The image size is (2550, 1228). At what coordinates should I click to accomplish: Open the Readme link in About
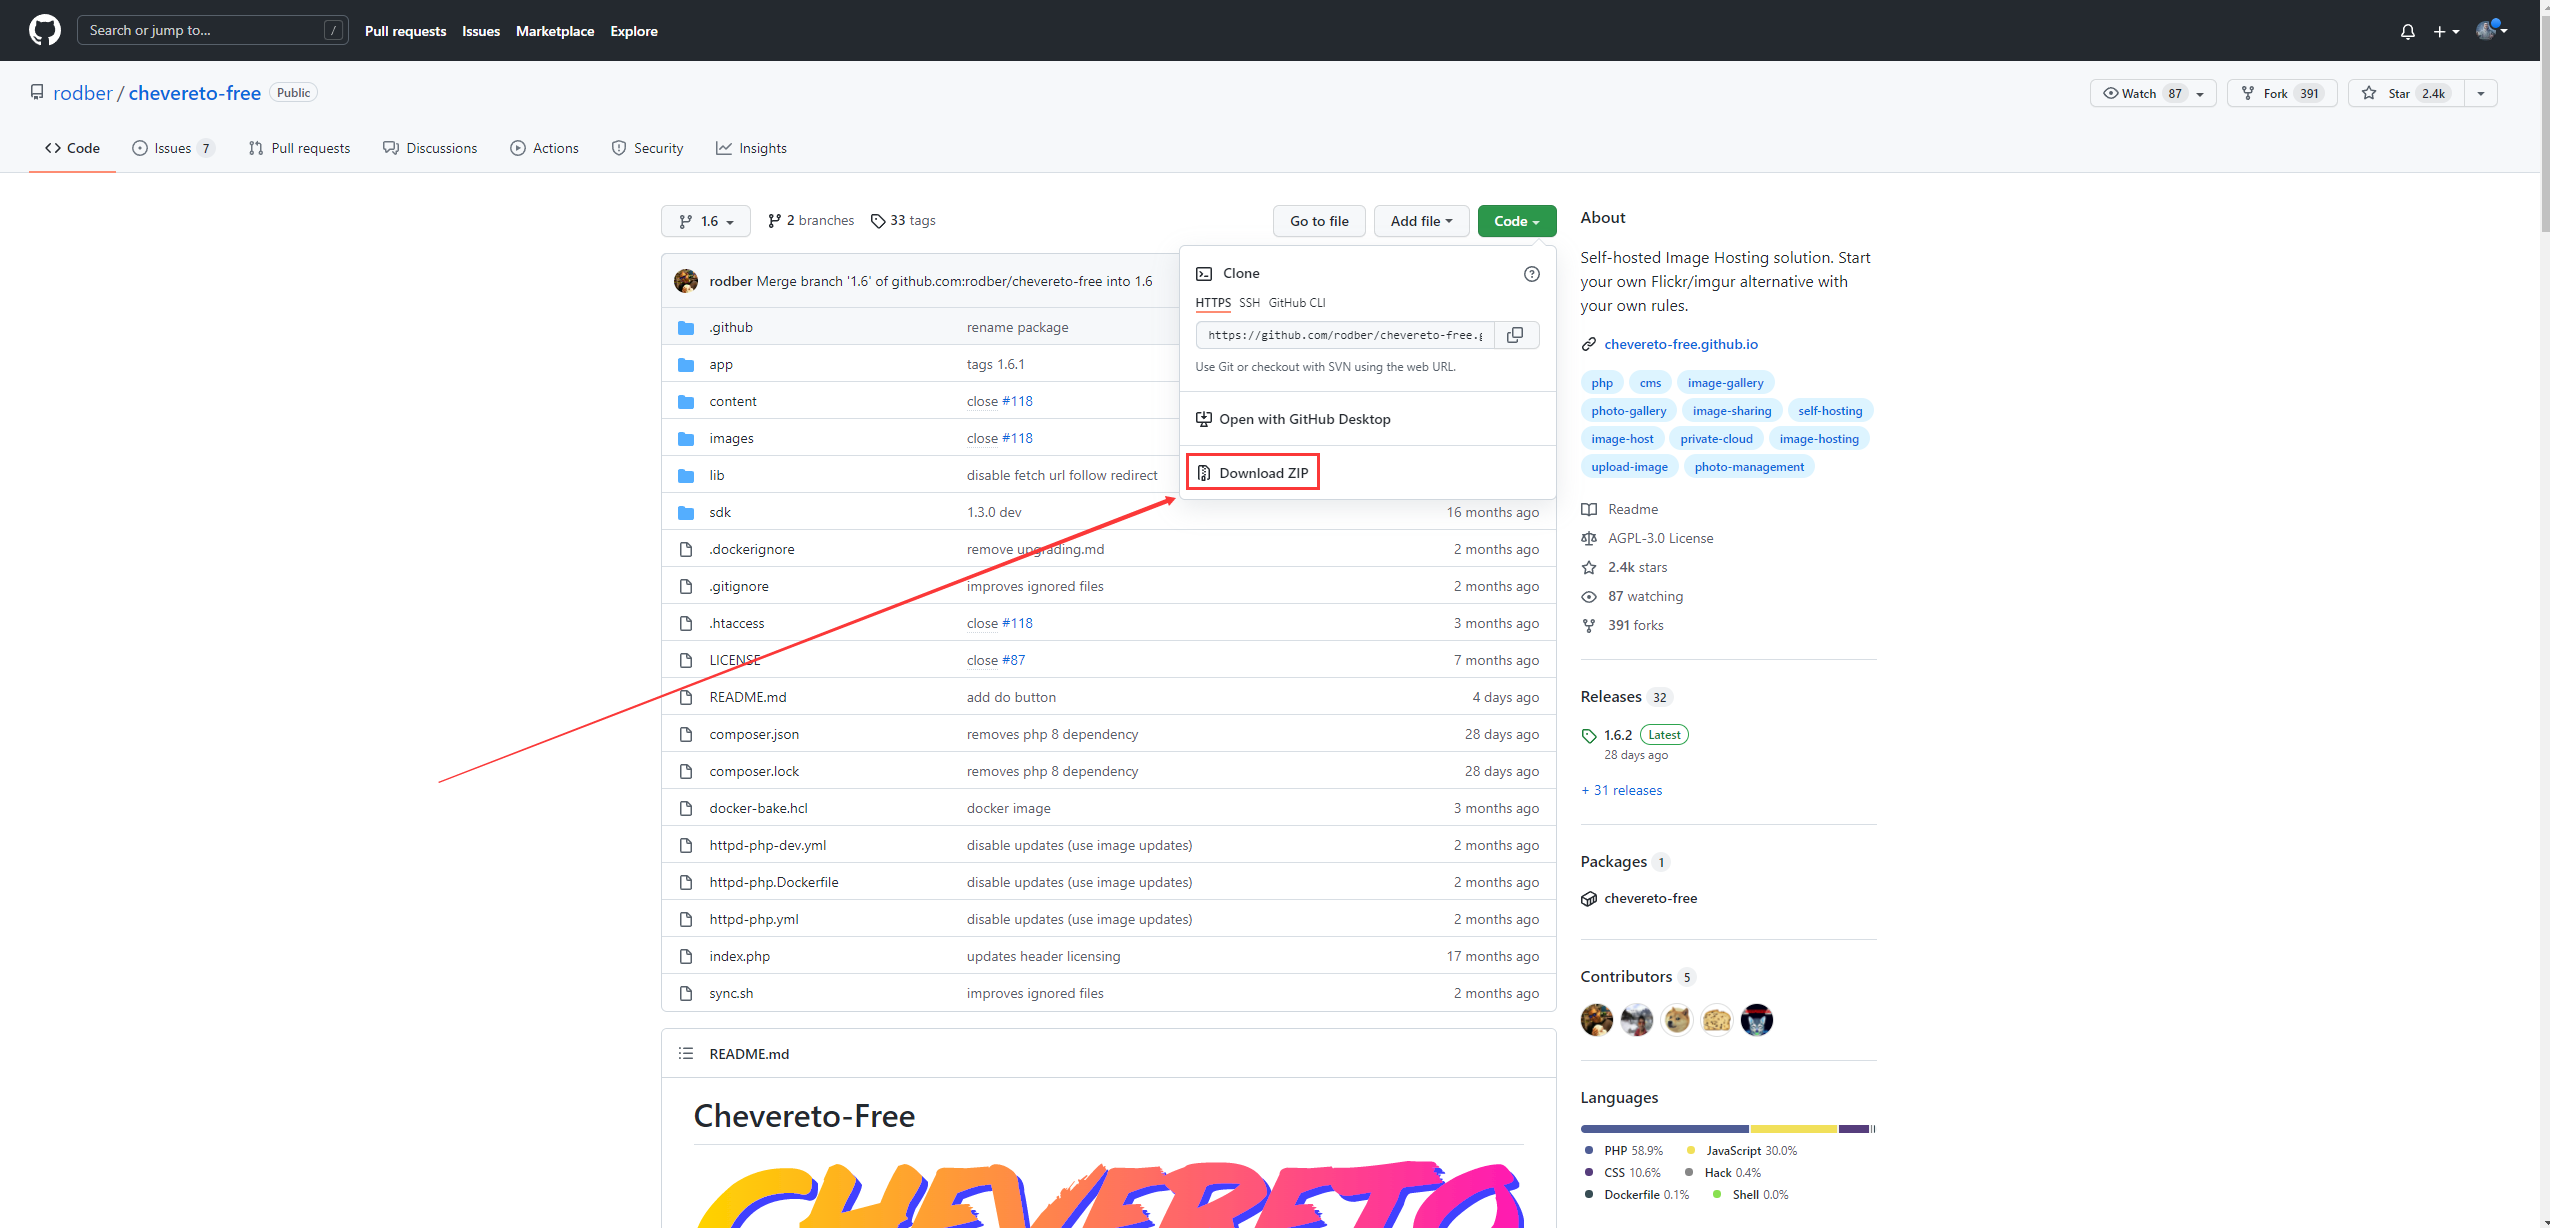(x=1633, y=509)
